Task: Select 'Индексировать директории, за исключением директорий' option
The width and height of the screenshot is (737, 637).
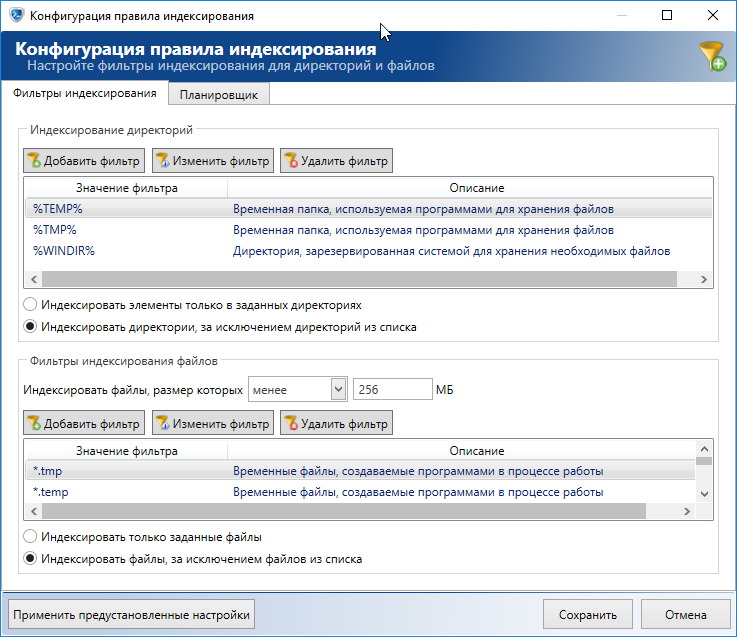Action: click(x=30, y=326)
